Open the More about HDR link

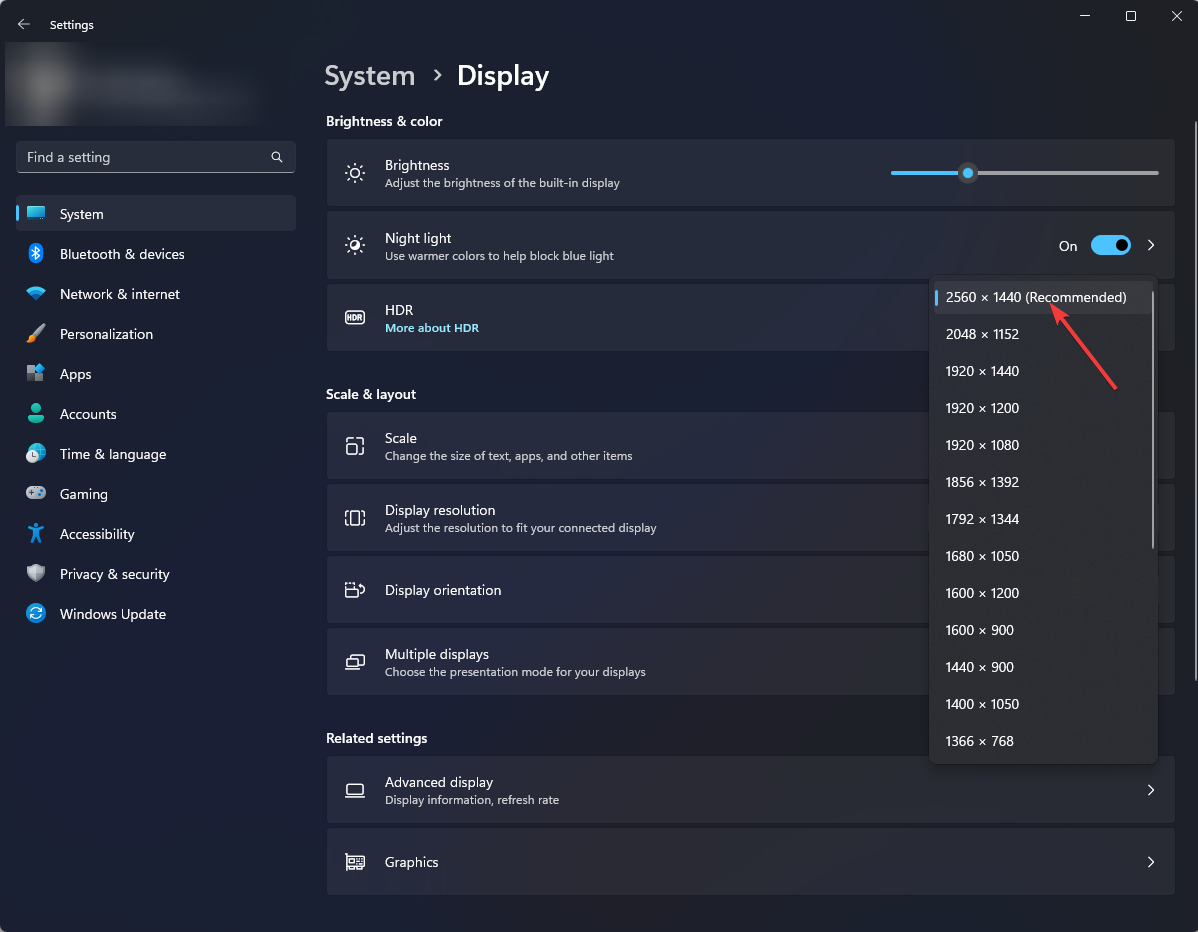[x=432, y=328]
